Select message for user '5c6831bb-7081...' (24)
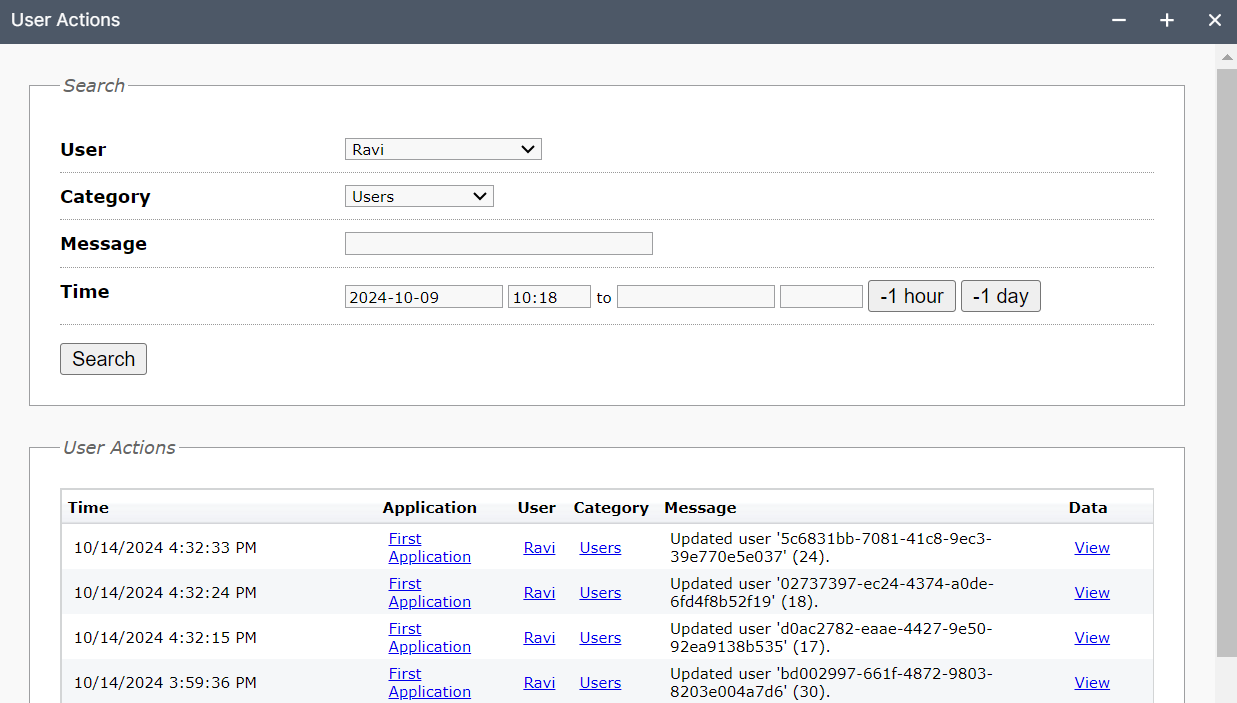The width and height of the screenshot is (1237, 703). click(831, 548)
